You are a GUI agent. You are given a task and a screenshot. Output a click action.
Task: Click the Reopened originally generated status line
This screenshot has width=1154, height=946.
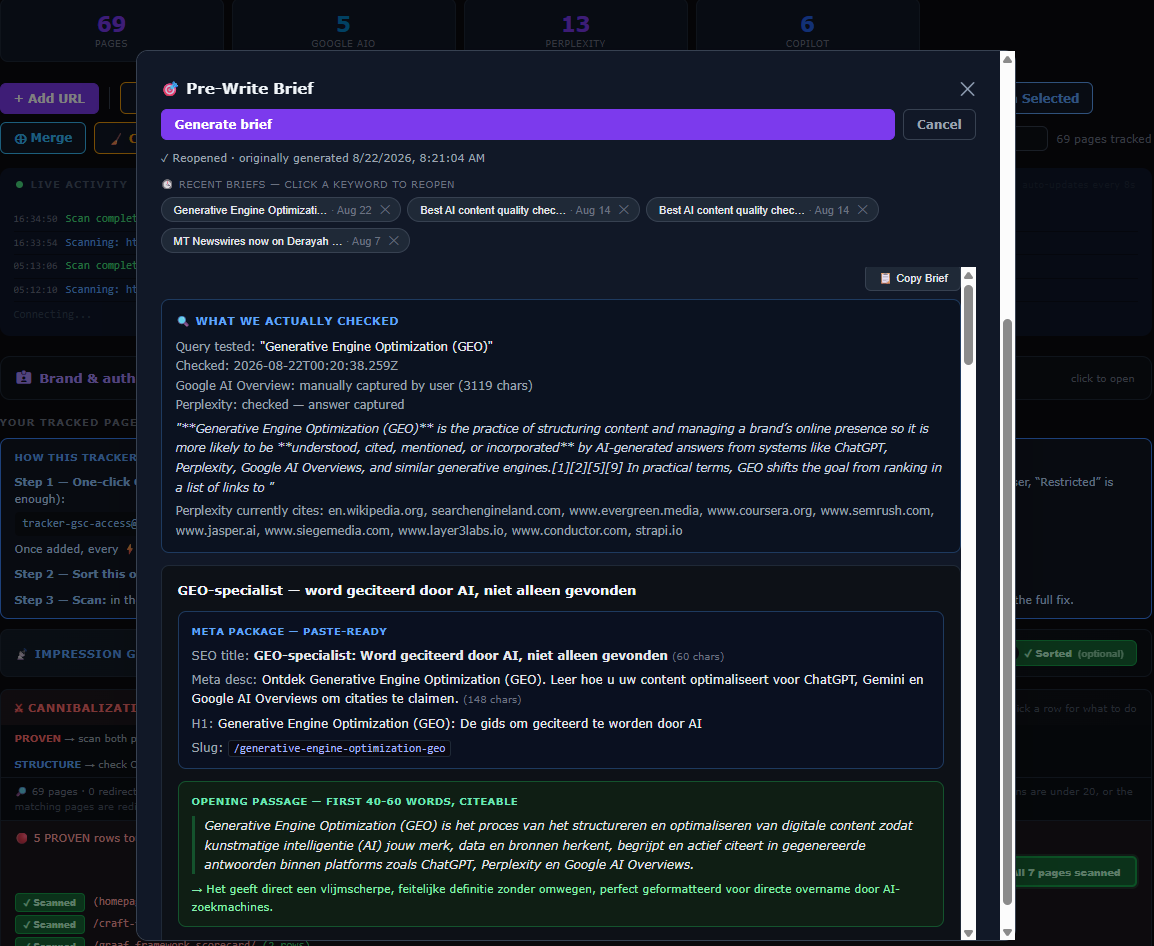pos(323,158)
